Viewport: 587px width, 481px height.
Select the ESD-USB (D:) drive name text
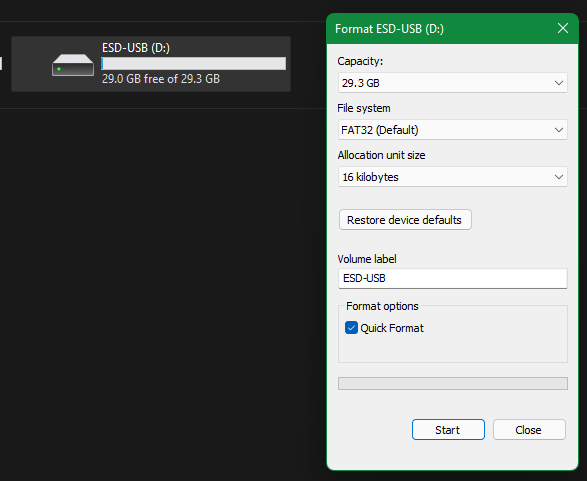coord(136,48)
